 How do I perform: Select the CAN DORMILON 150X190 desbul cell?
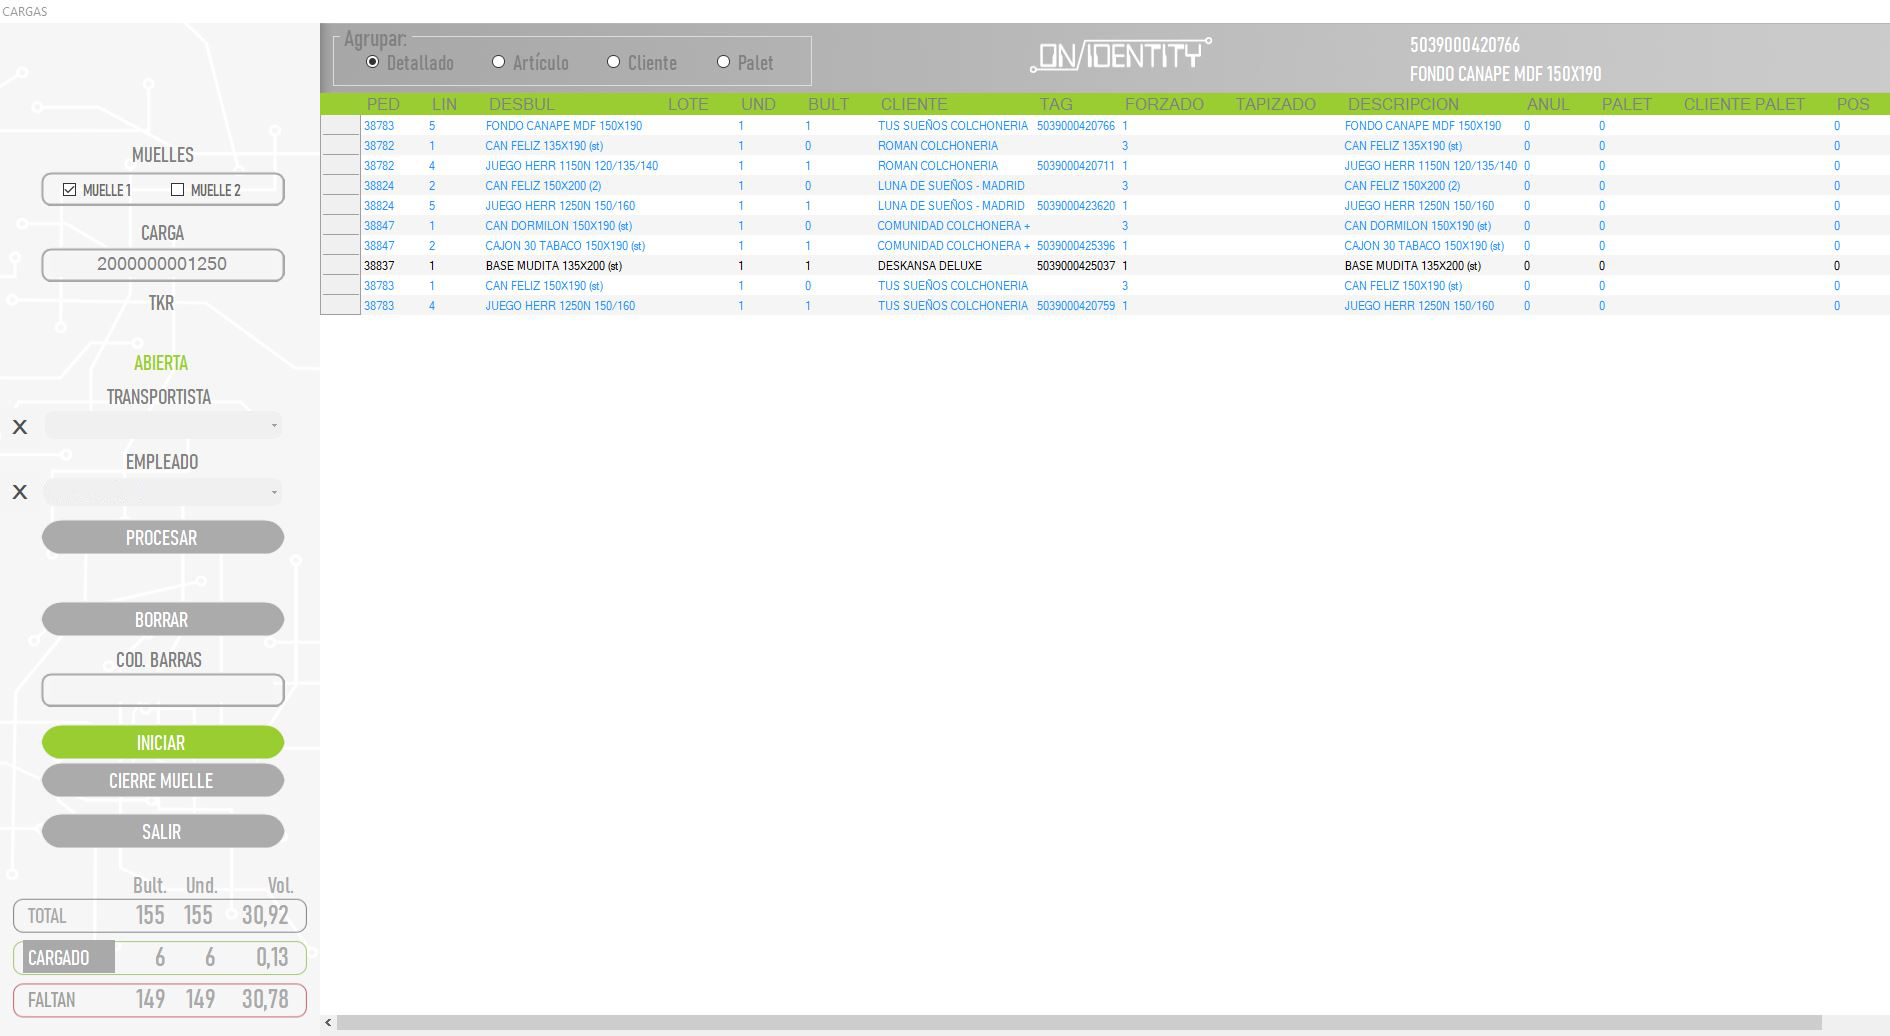(558, 226)
